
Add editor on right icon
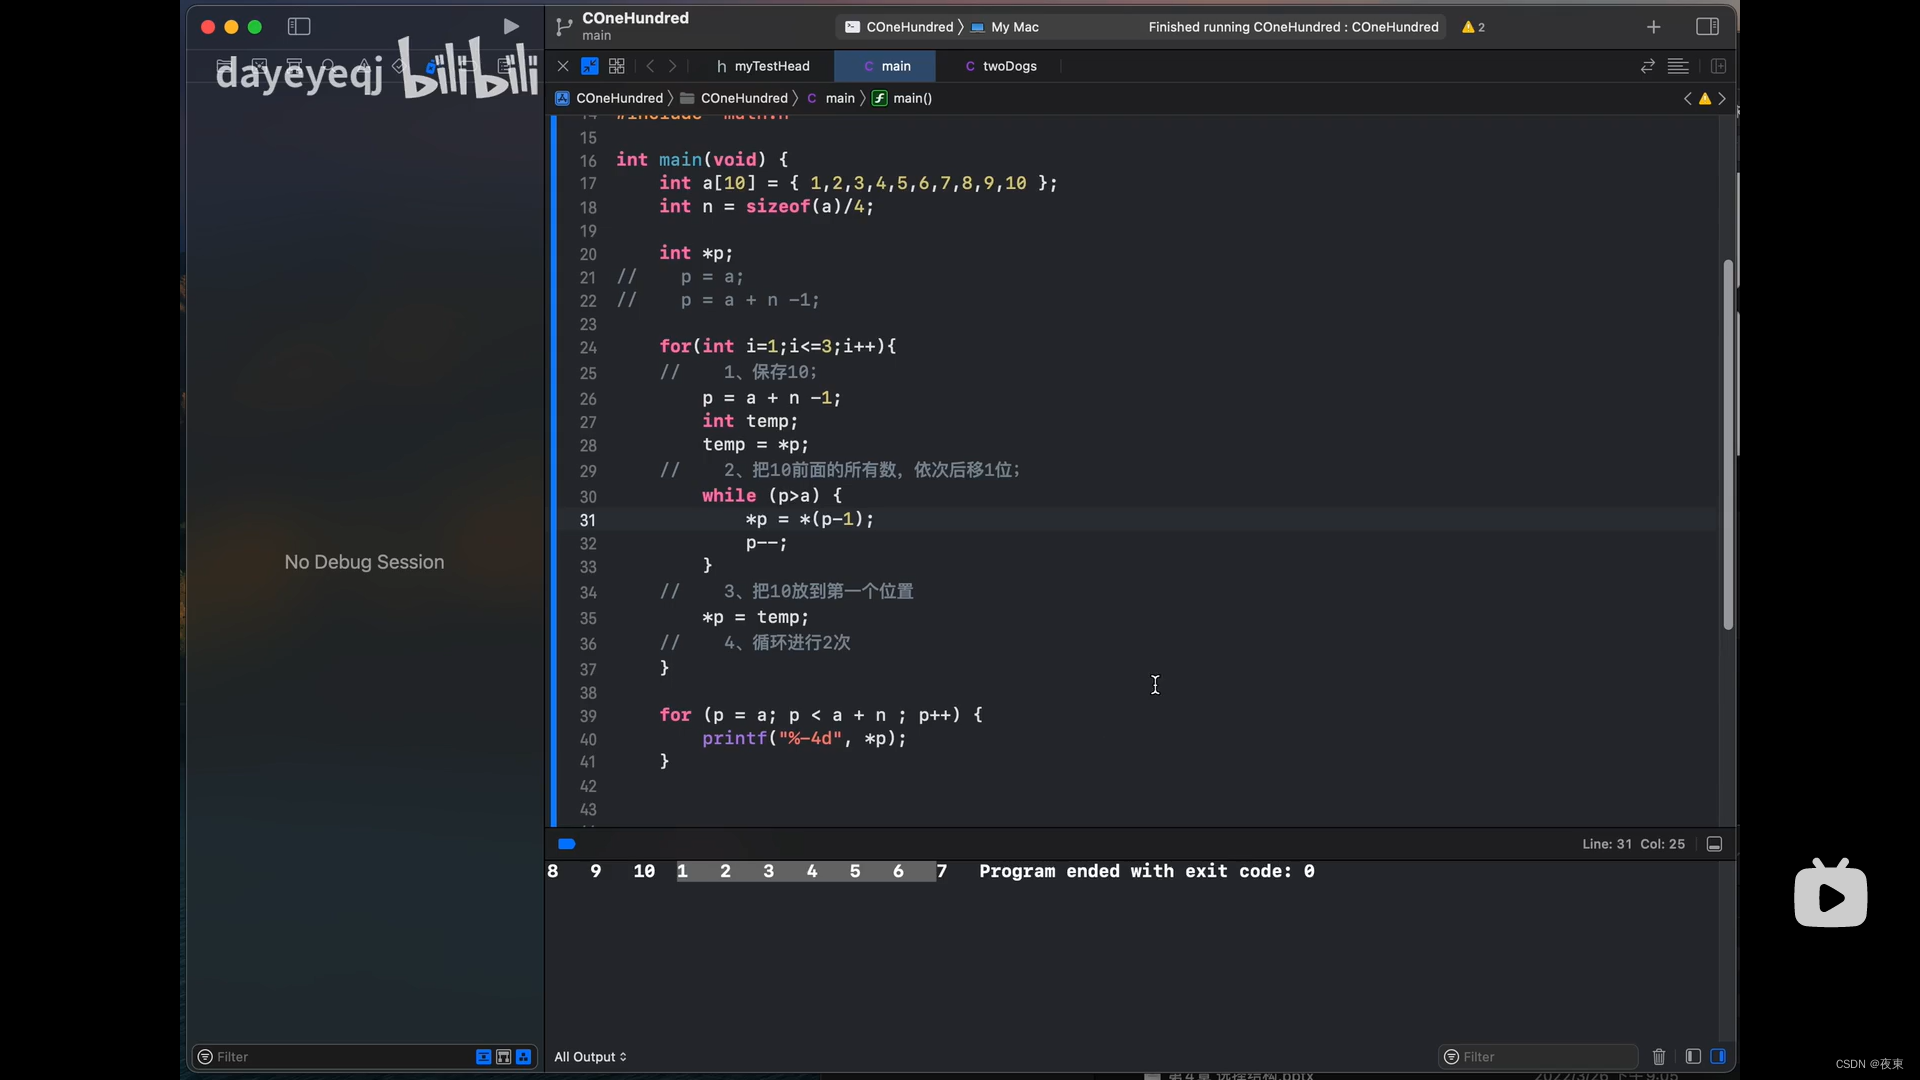click(x=1718, y=66)
